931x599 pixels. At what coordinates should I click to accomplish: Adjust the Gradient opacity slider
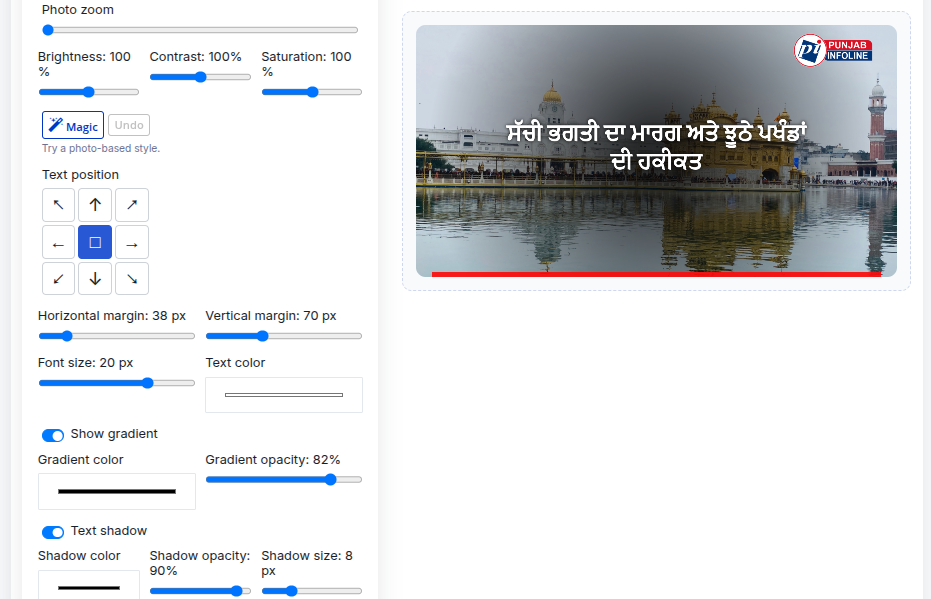tap(284, 480)
